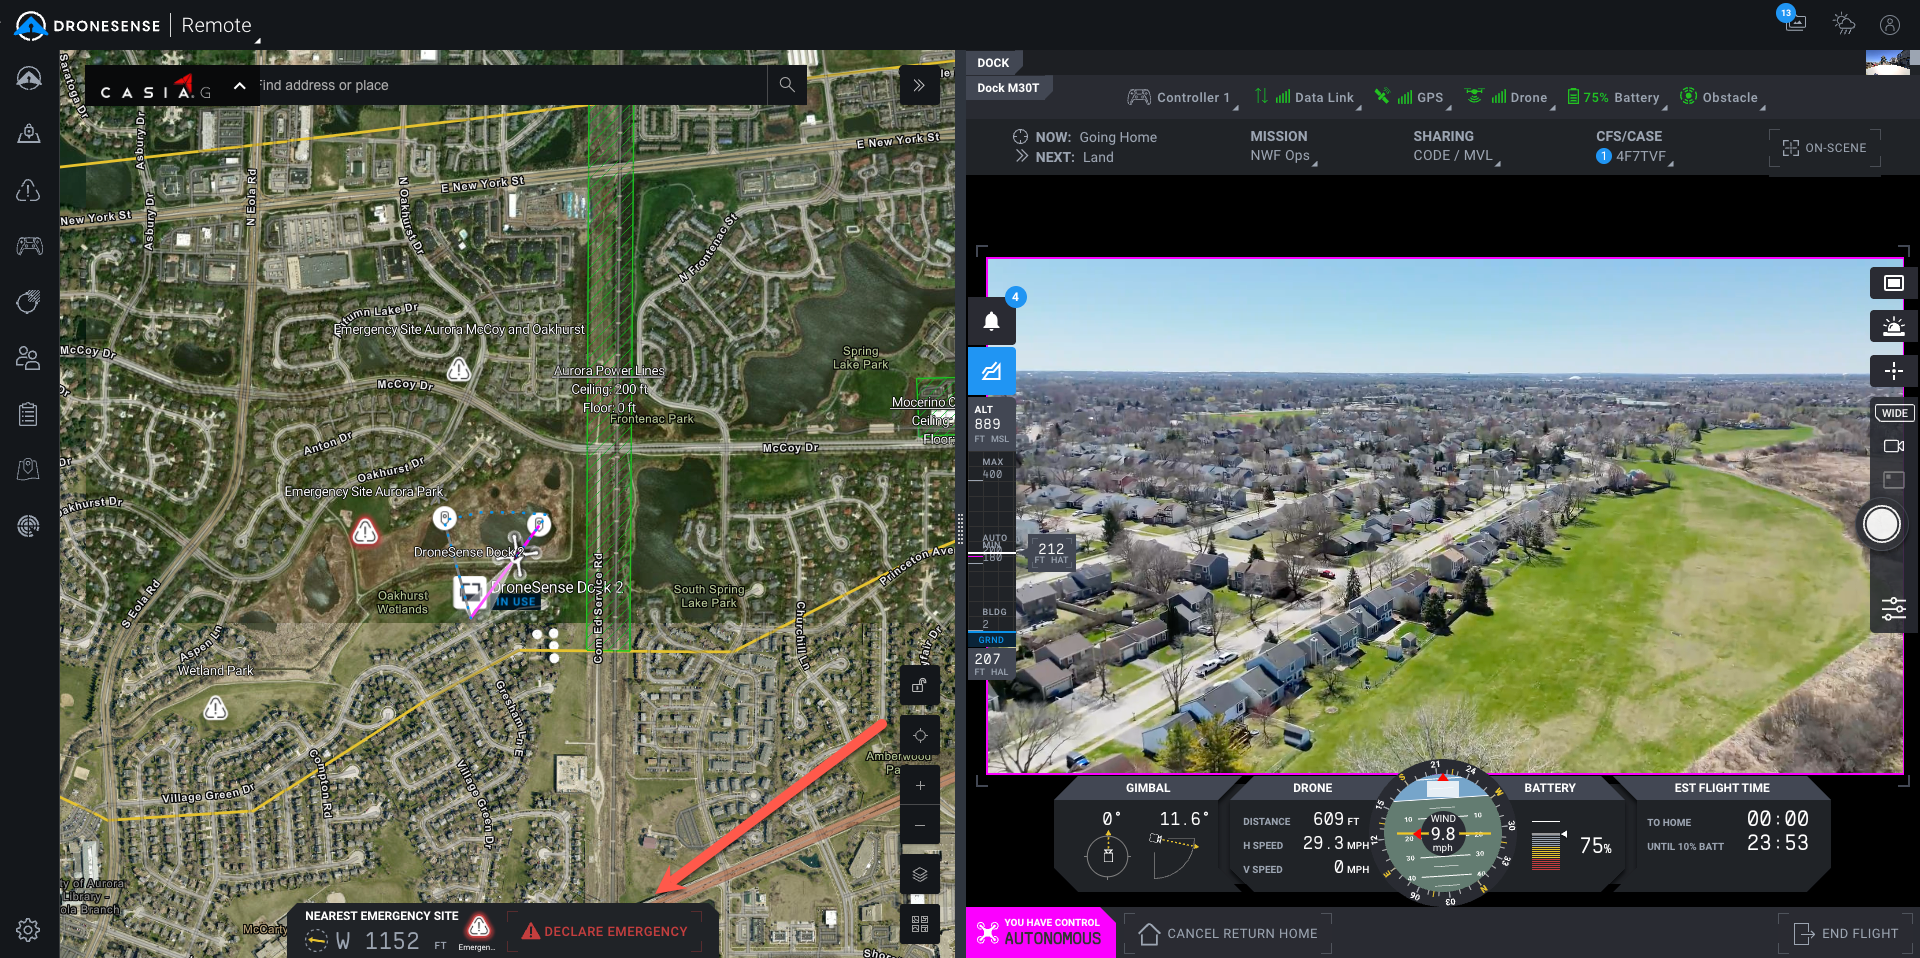The width and height of the screenshot is (1920, 958).
Task: Open the clipboard checklist sidebar icon
Action: click(x=29, y=414)
